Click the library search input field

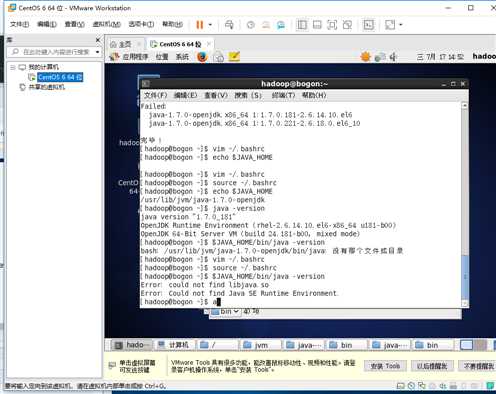point(53,52)
